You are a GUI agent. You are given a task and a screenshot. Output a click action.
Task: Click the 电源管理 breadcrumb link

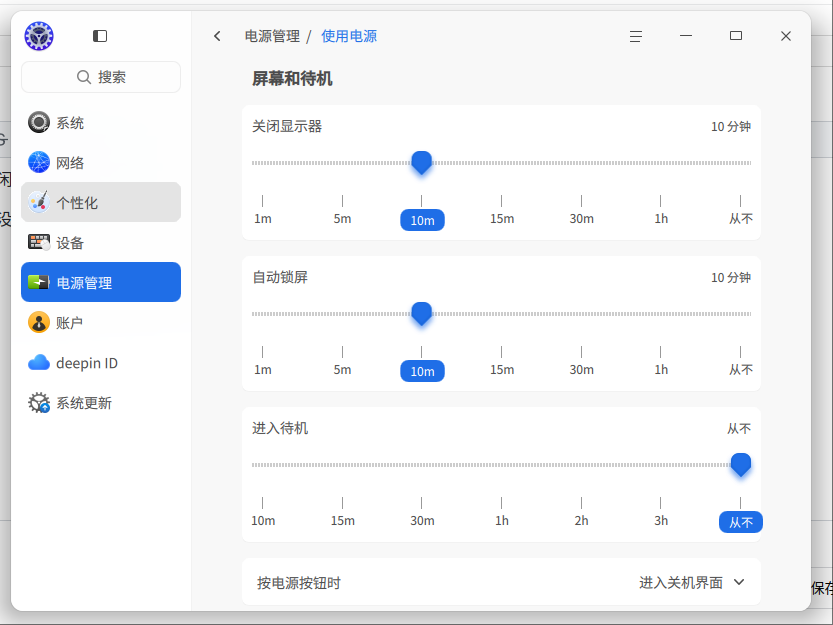pyautogui.click(x=273, y=36)
